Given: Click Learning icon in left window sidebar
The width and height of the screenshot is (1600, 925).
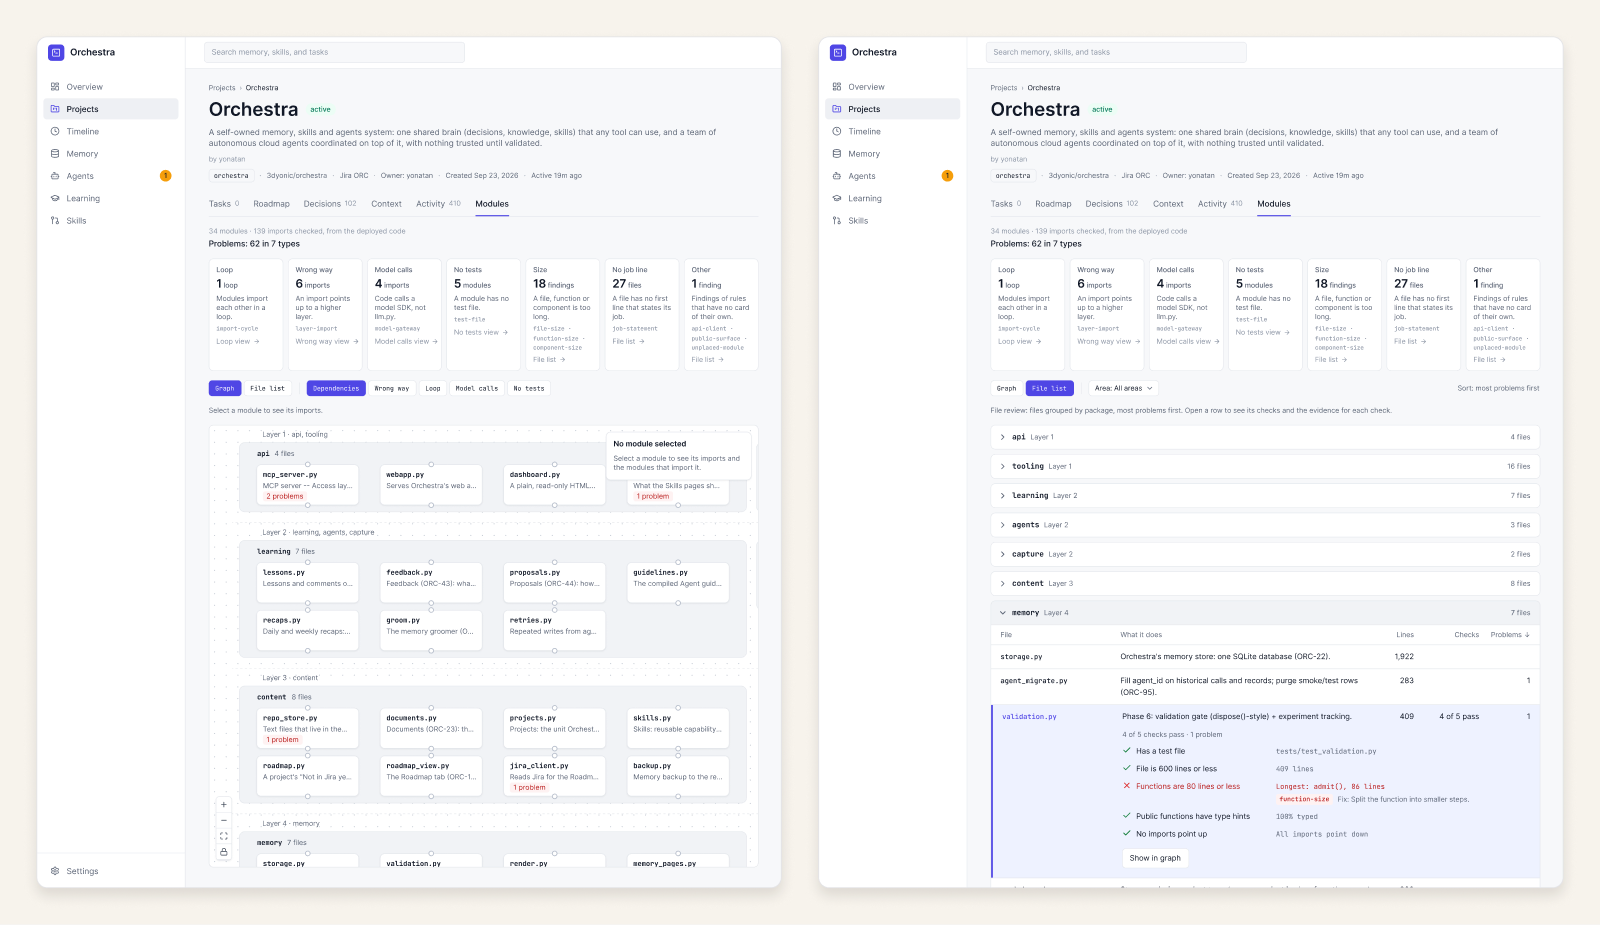Looking at the screenshot, I should pos(55,198).
